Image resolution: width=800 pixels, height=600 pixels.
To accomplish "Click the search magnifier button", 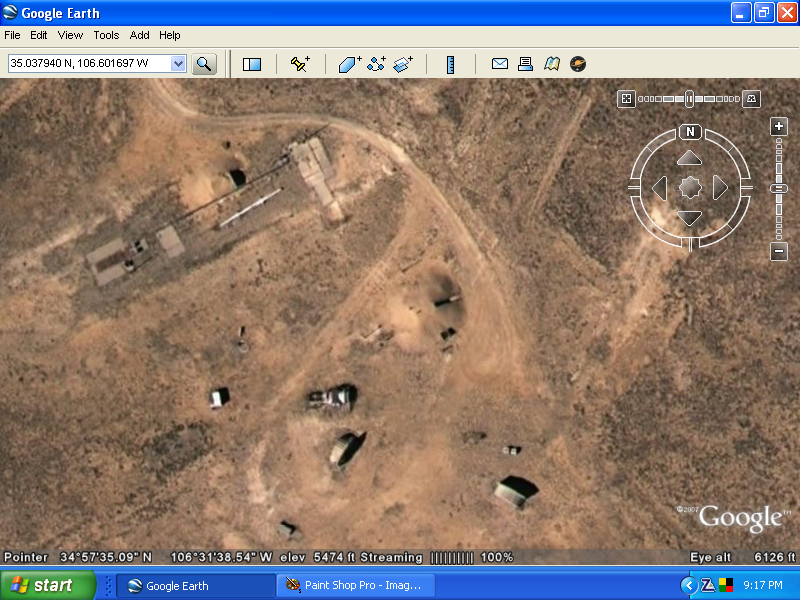I will click(204, 64).
